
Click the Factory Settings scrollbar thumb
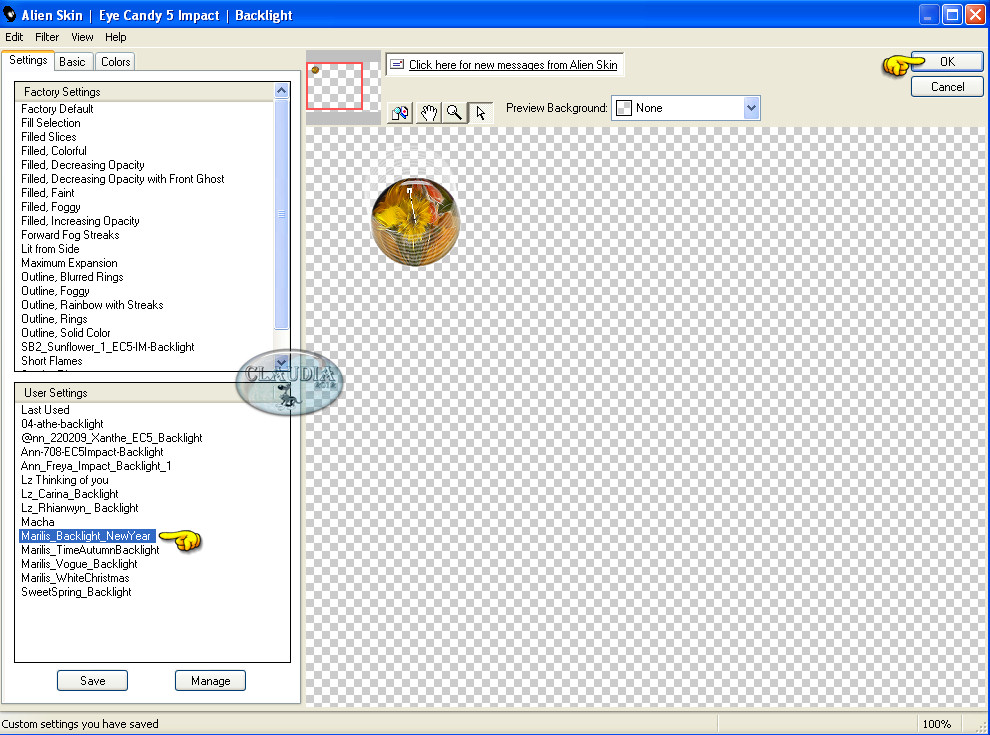pos(282,214)
